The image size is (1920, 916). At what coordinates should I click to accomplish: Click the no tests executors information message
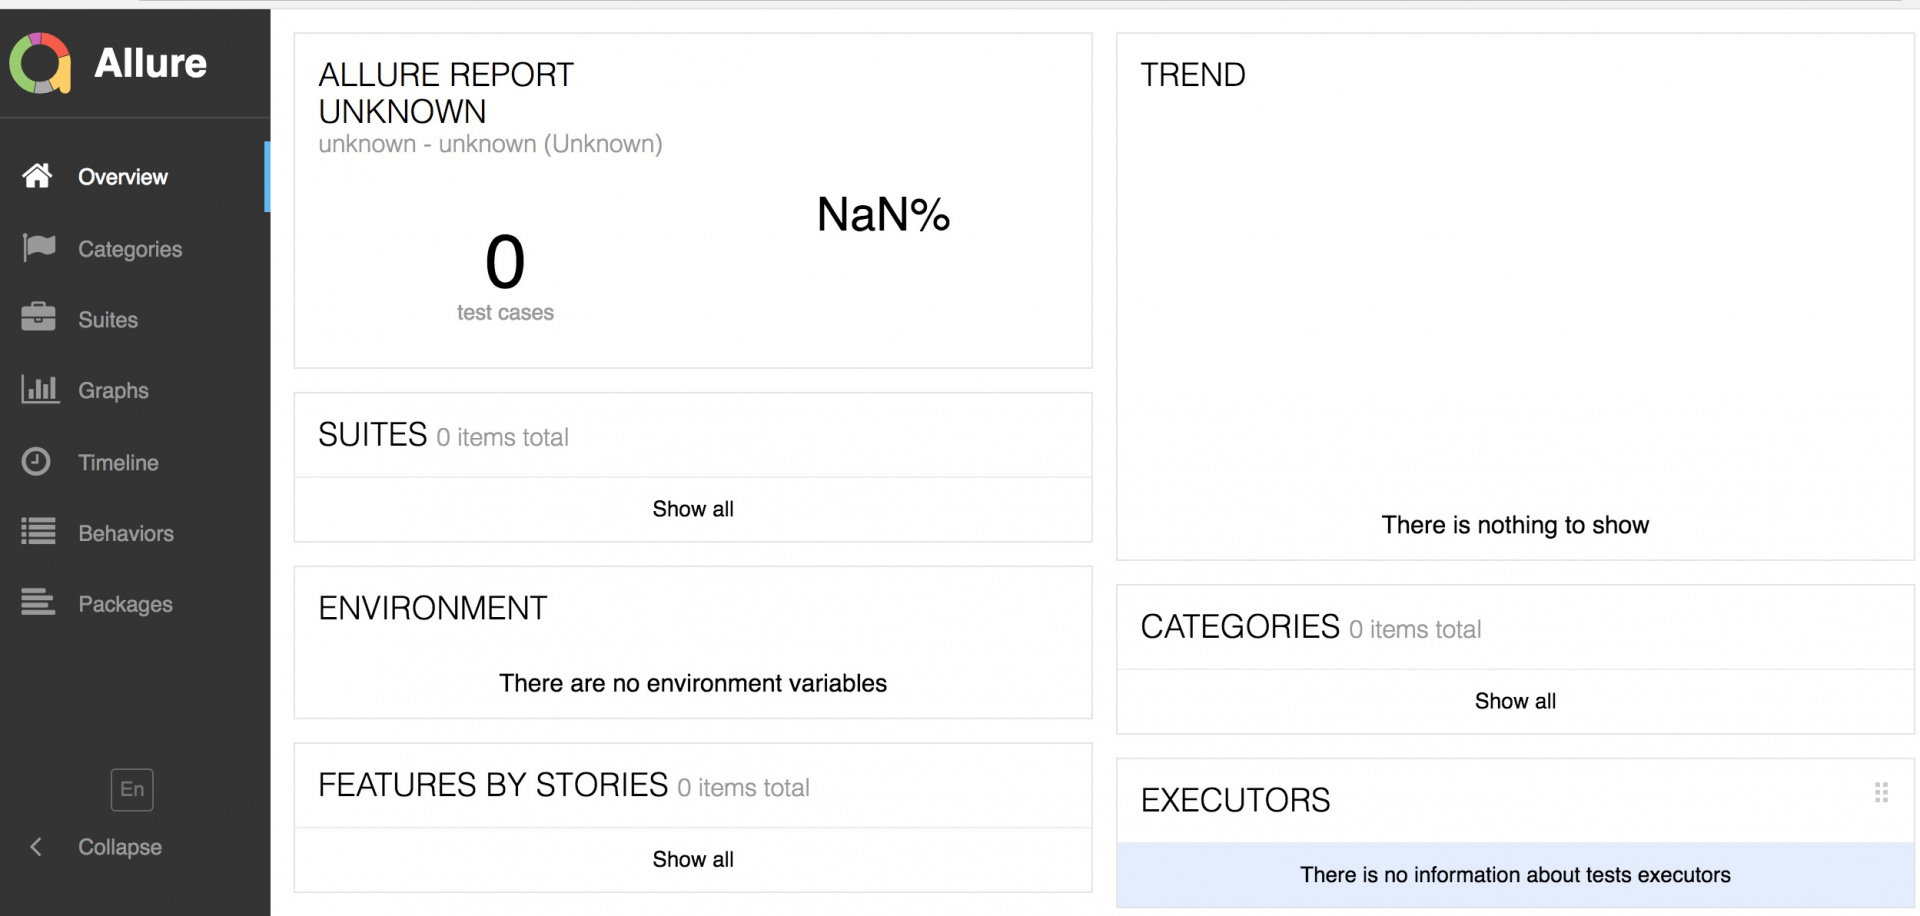coord(1515,875)
